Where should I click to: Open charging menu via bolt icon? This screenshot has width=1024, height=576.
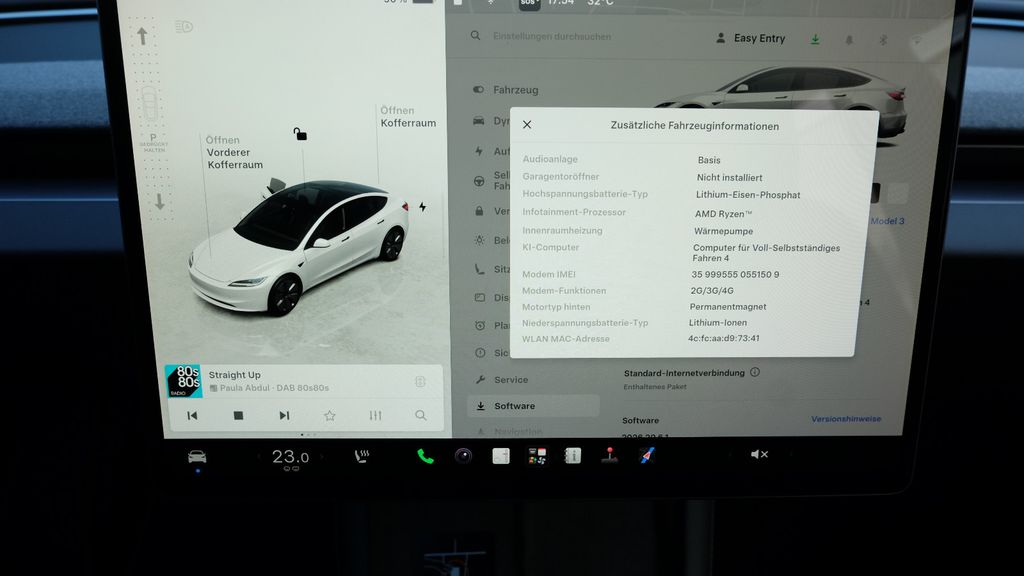point(479,151)
